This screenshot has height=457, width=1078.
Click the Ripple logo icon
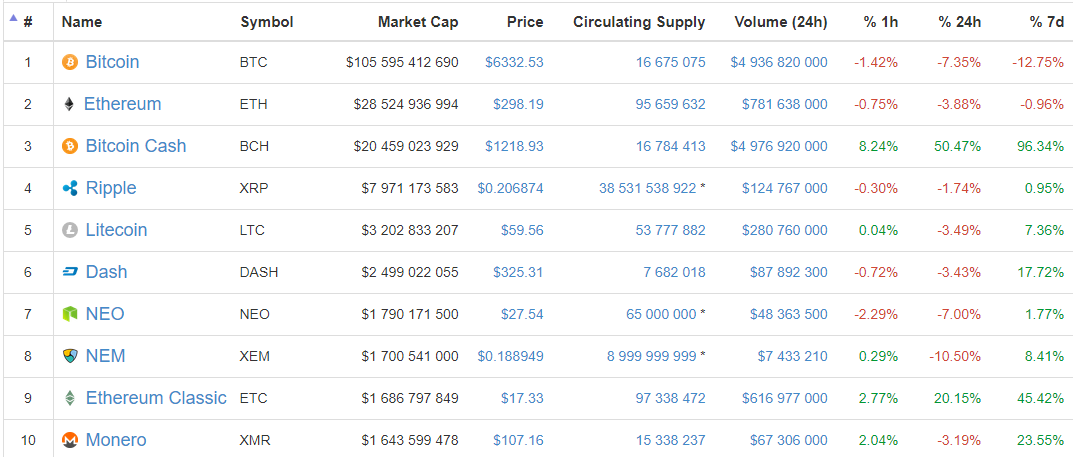(x=70, y=188)
